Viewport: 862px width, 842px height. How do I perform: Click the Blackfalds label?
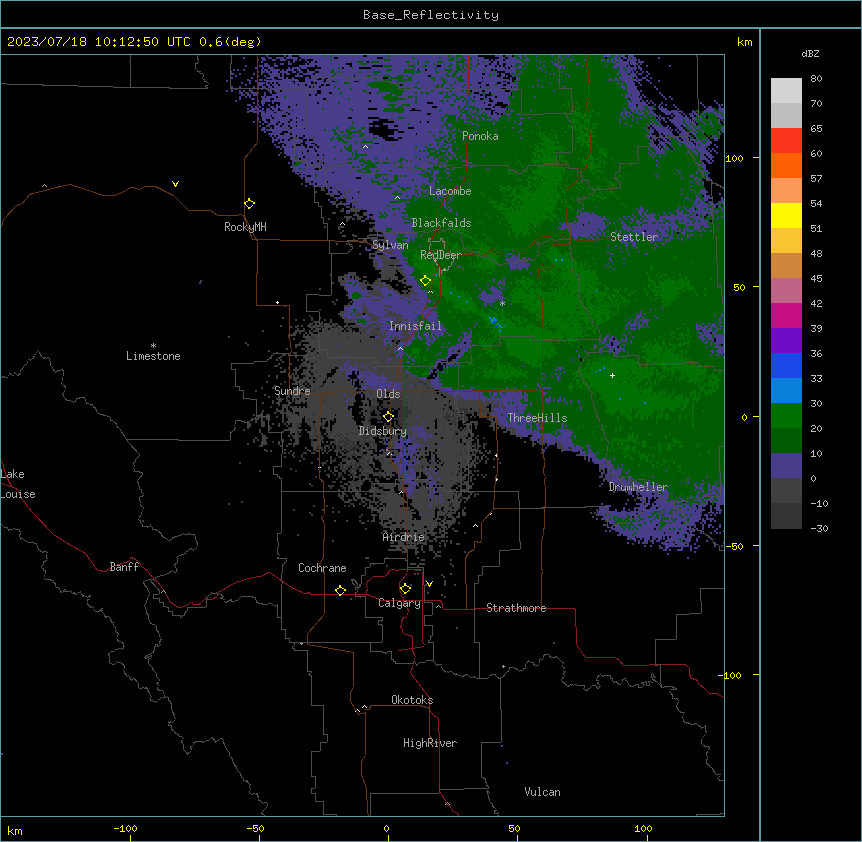tap(441, 223)
